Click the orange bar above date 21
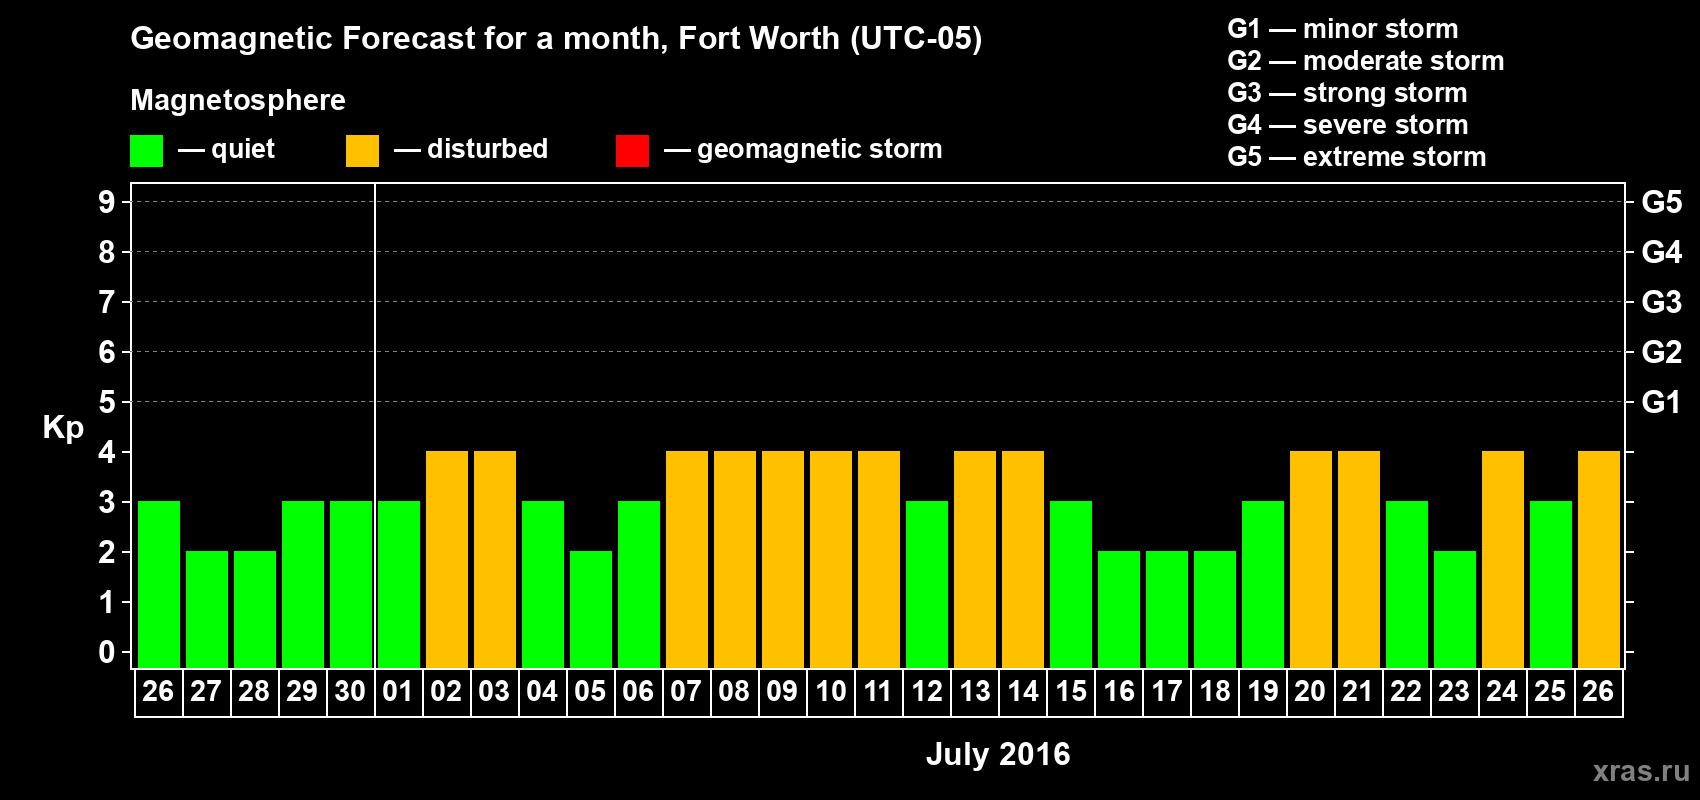The image size is (1700, 800). coord(1359,560)
